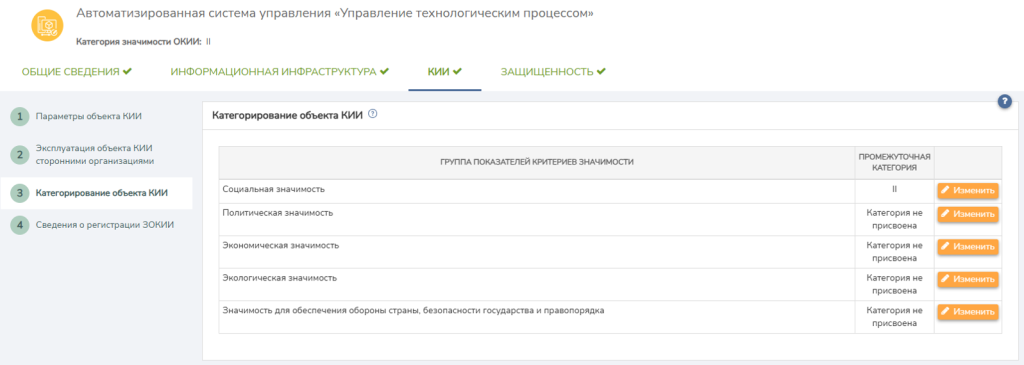Open Параметры объекта КИИ section
This screenshot has width=1024, height=365.
[89, 117]
